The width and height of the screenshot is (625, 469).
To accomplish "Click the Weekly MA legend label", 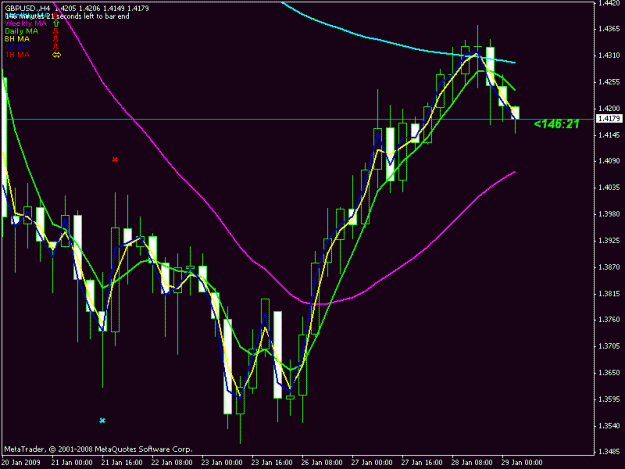I will pos(26,24).
